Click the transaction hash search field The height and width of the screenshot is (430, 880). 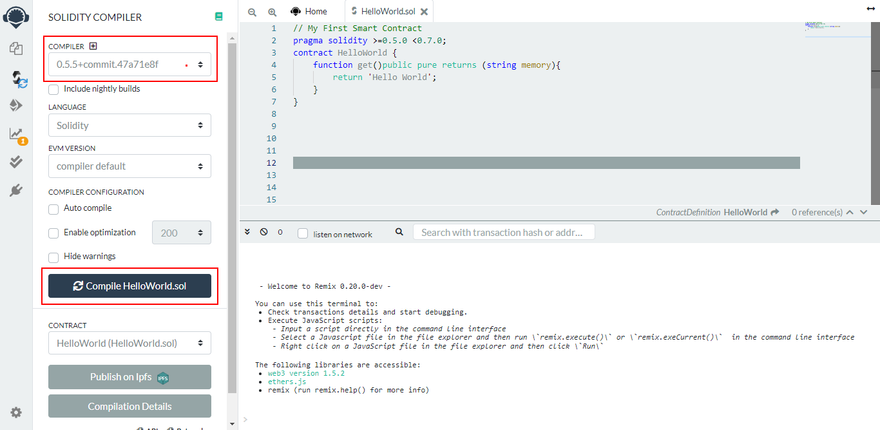point(504,232)
